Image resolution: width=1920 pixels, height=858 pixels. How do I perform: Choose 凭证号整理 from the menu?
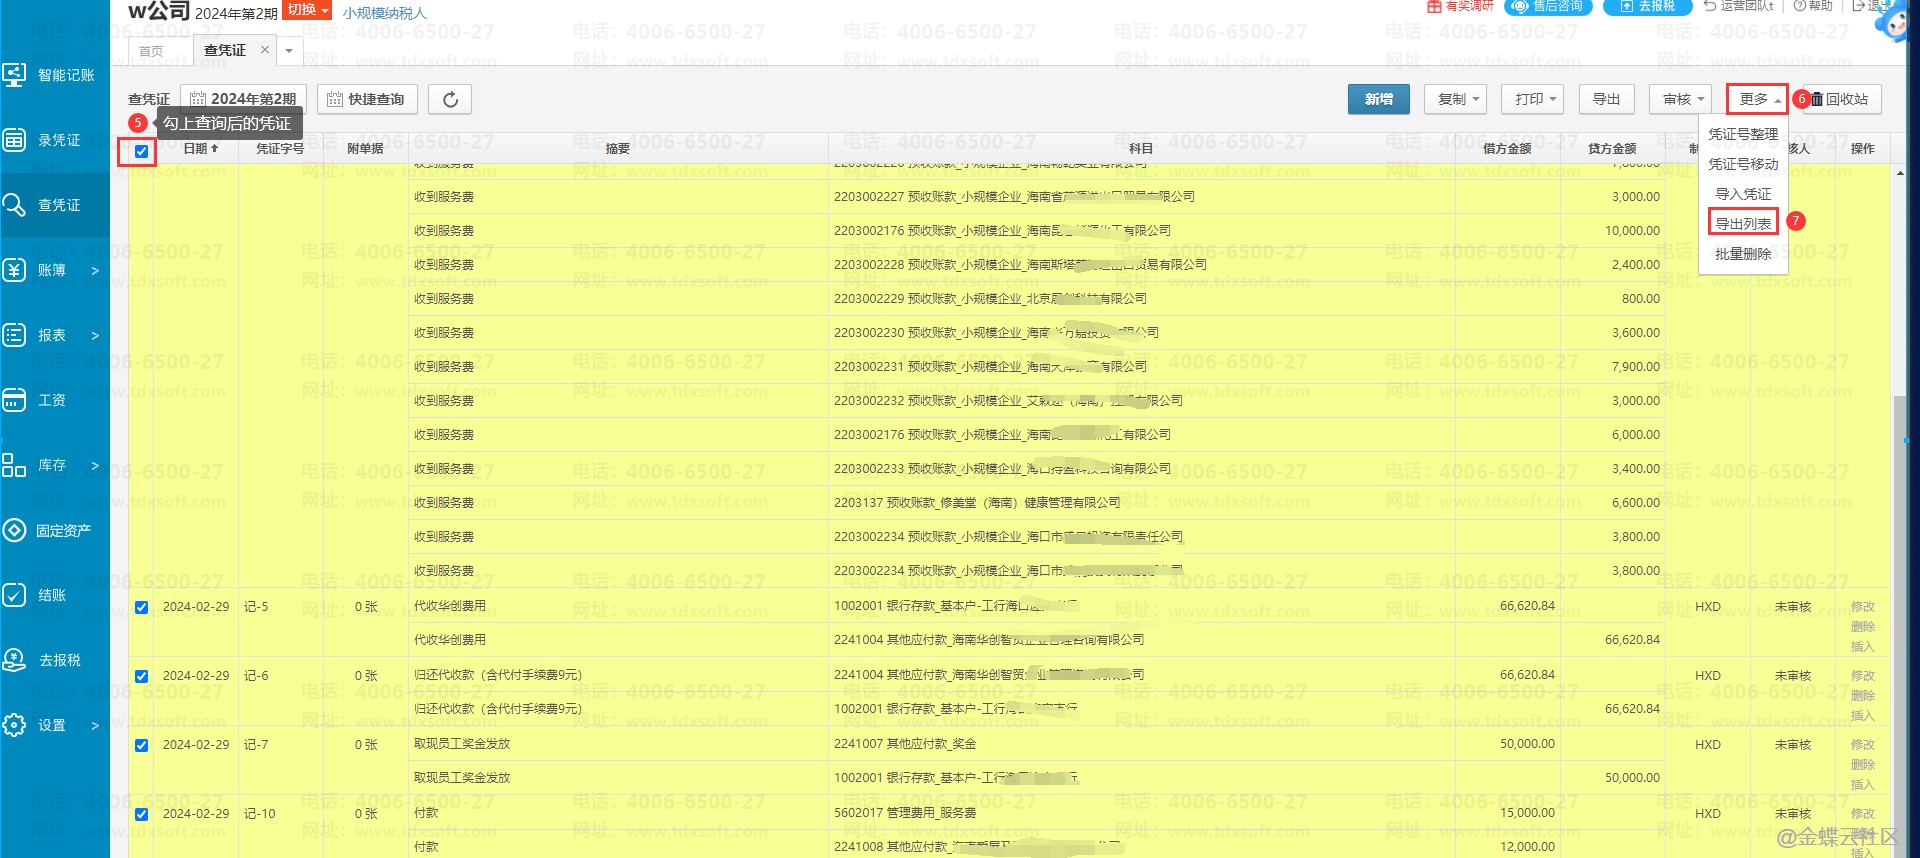point(1743,134)
